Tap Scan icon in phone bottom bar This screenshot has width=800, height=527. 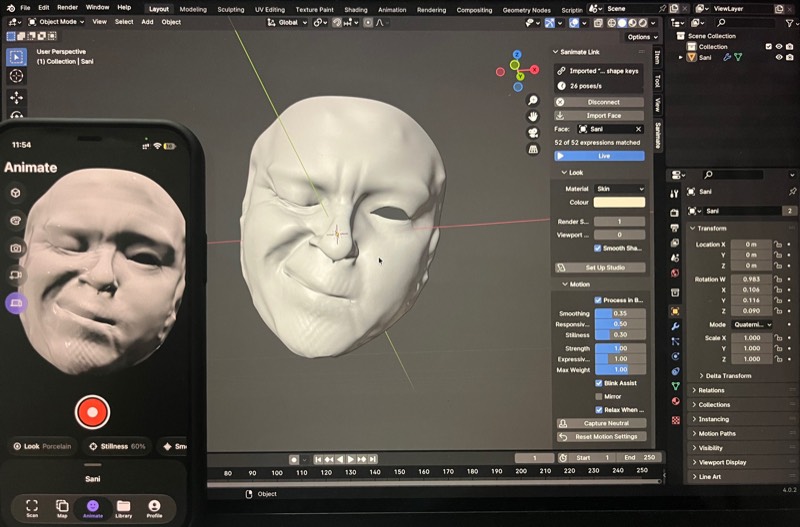[x=32, y=508]
